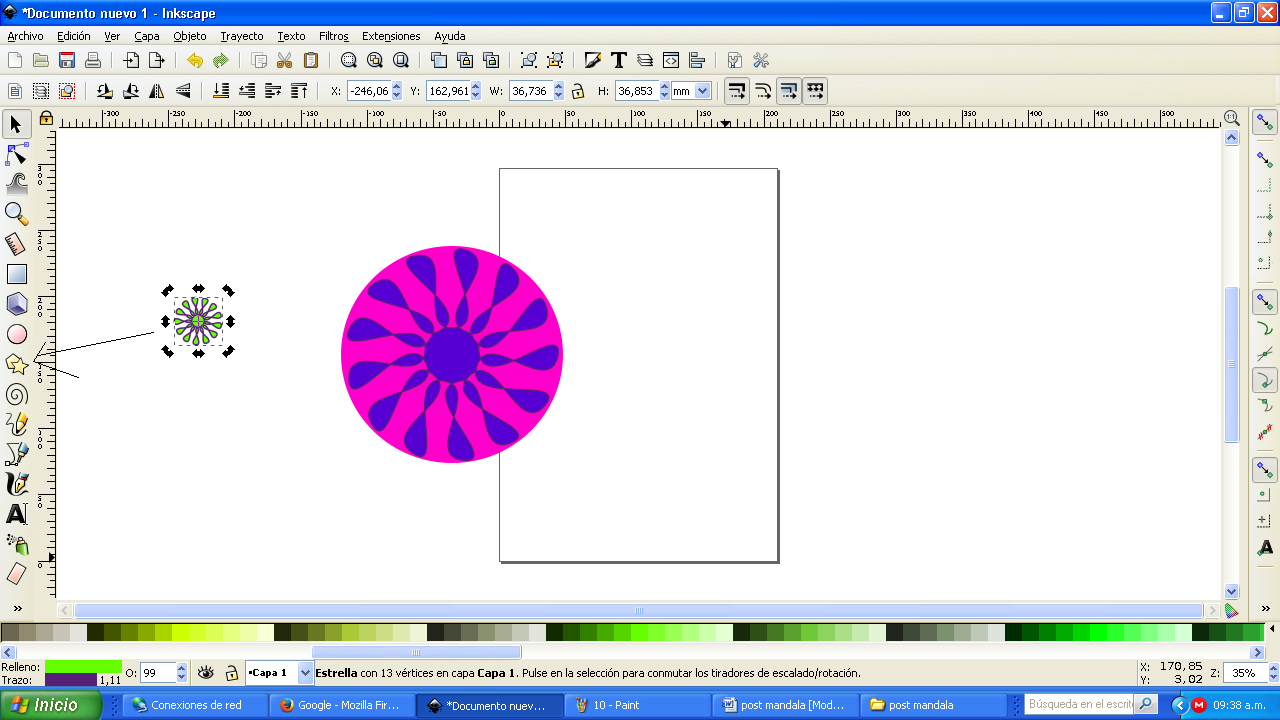Open the zoom percentage stepper

point(1272,673)
